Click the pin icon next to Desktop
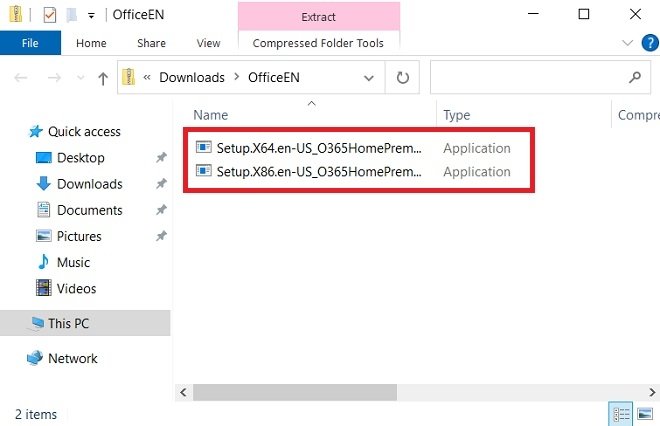The width and height of the screenshot is (660, 426). pos(161,158)
